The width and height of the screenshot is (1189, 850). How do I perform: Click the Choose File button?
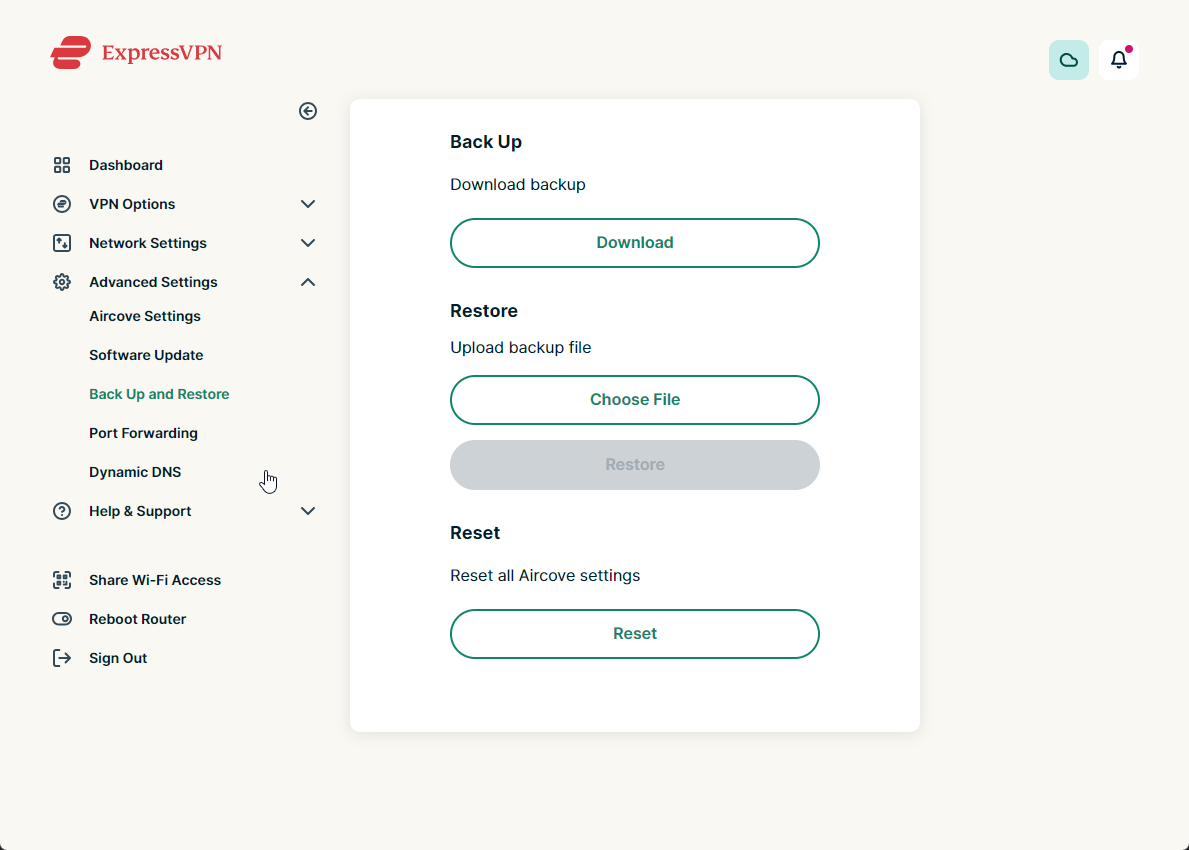coord(635,400)
